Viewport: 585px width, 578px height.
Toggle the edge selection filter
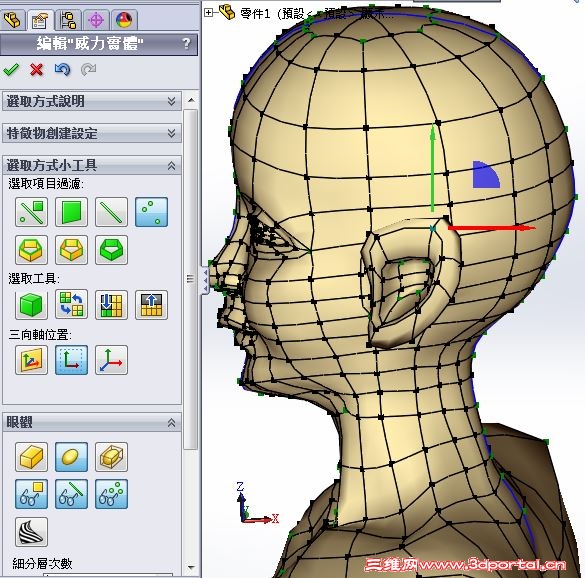click(x=111, y=212)
